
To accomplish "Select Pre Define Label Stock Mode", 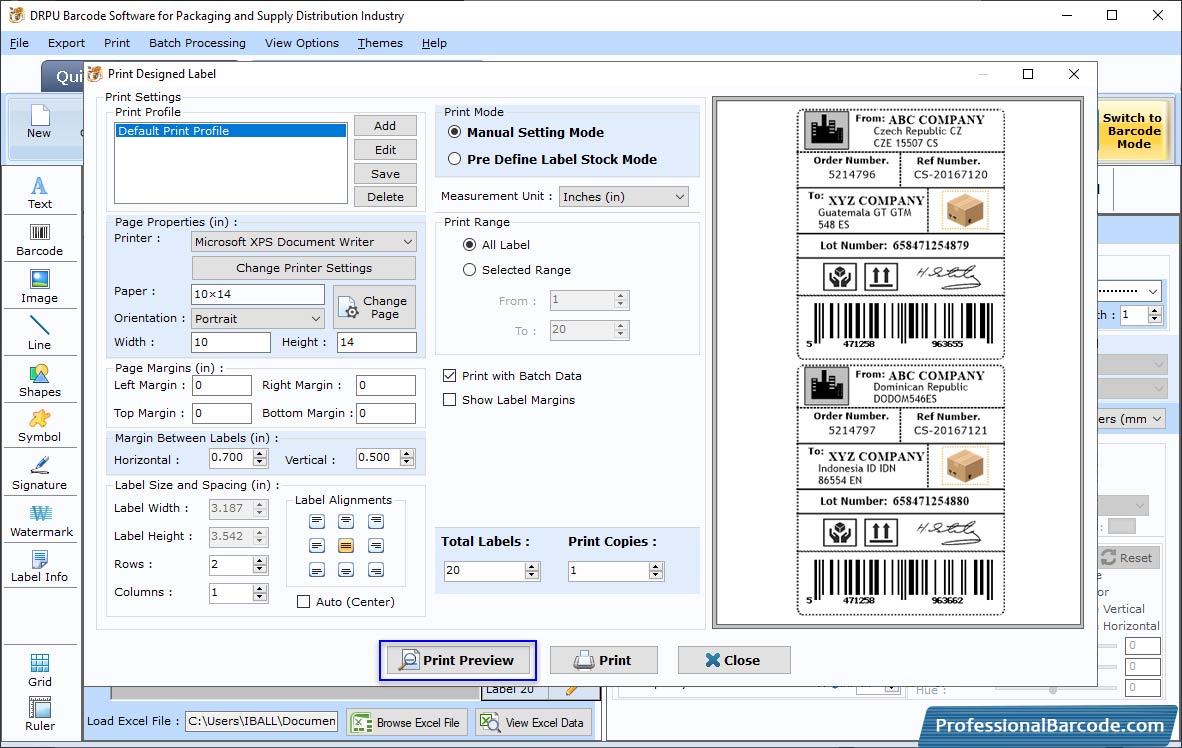I will click(x=455, y=159).
